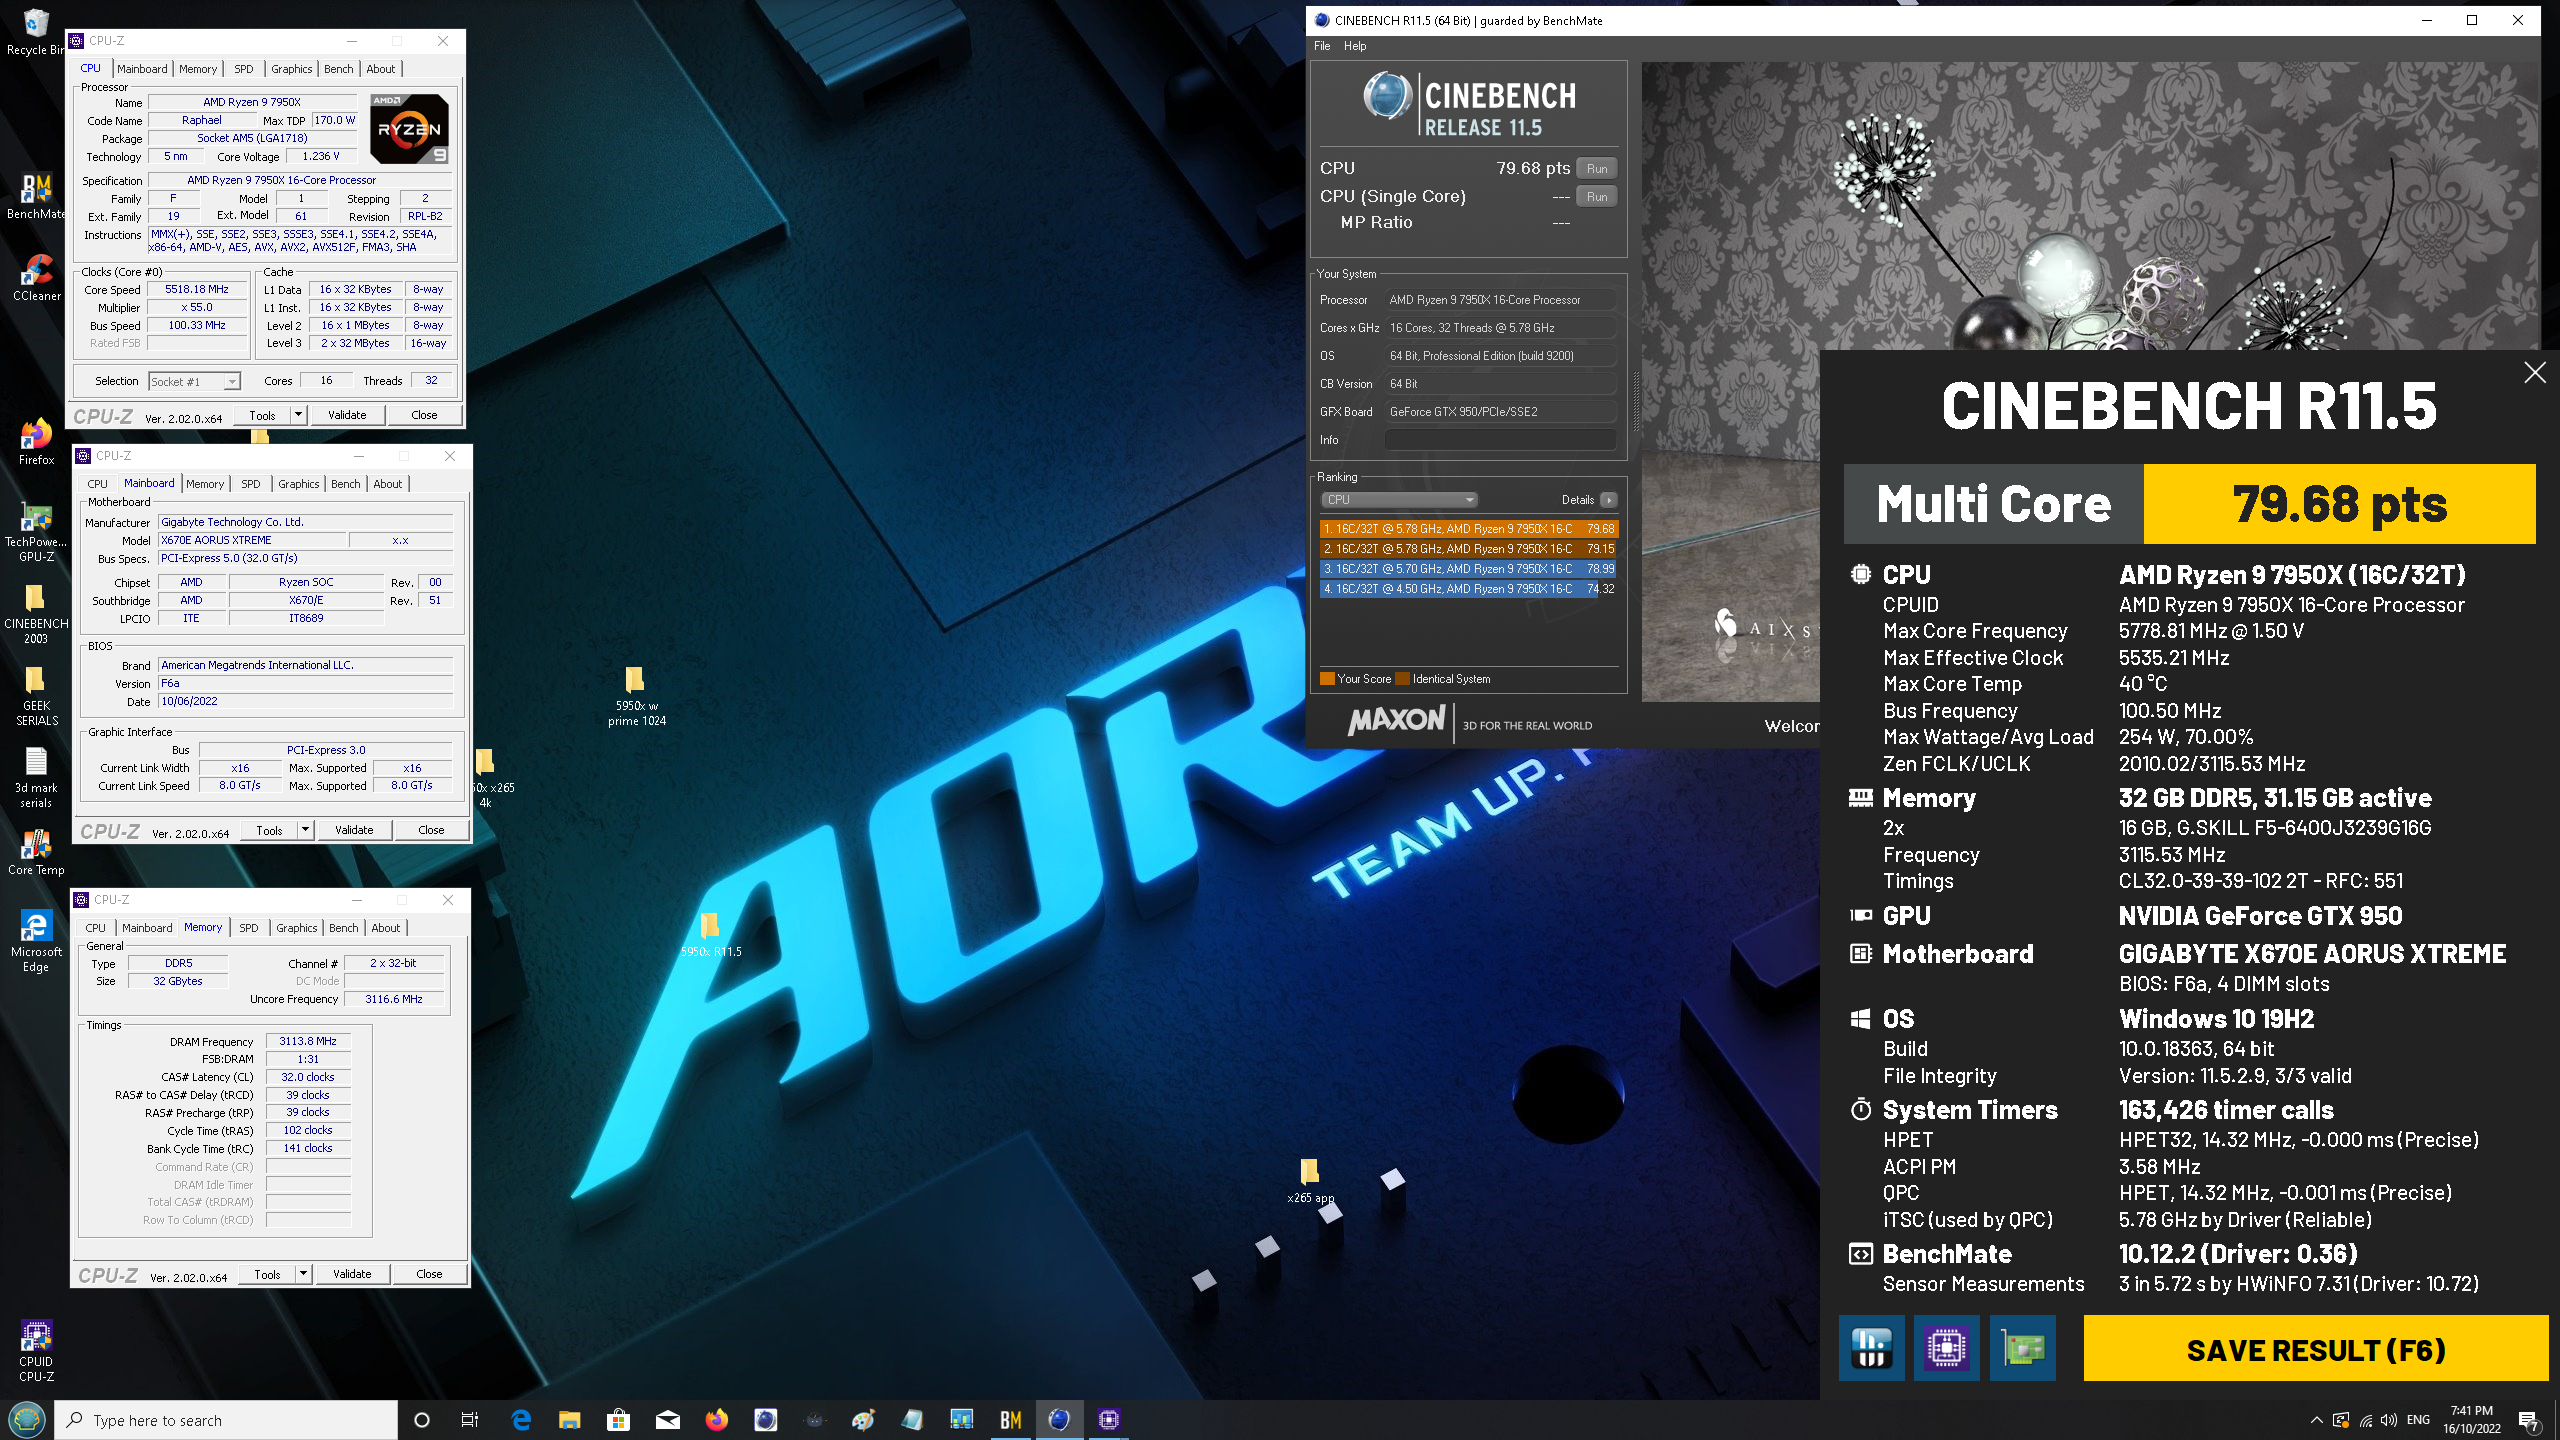Viewport: 2560px width, 1440px height.
Task: Open the CINEBENCH 2003 folder
Action: (36, 615)
